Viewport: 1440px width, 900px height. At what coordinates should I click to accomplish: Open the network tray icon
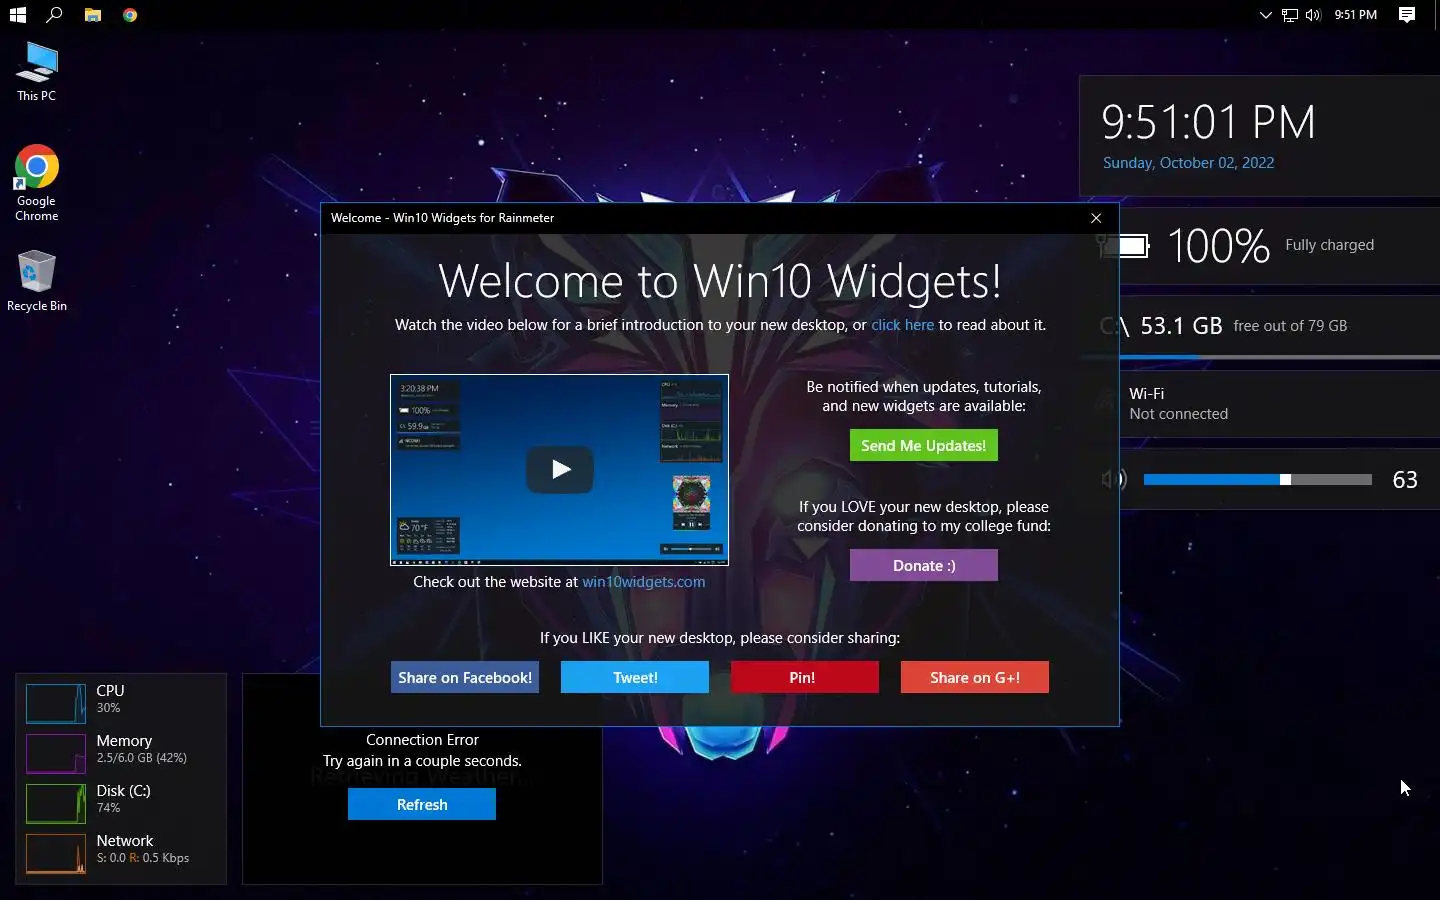click(1290, 15)
